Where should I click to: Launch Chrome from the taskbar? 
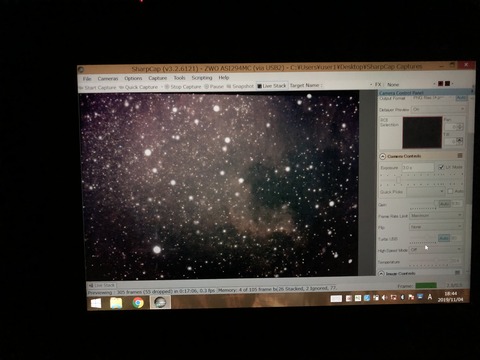point(138,303)
